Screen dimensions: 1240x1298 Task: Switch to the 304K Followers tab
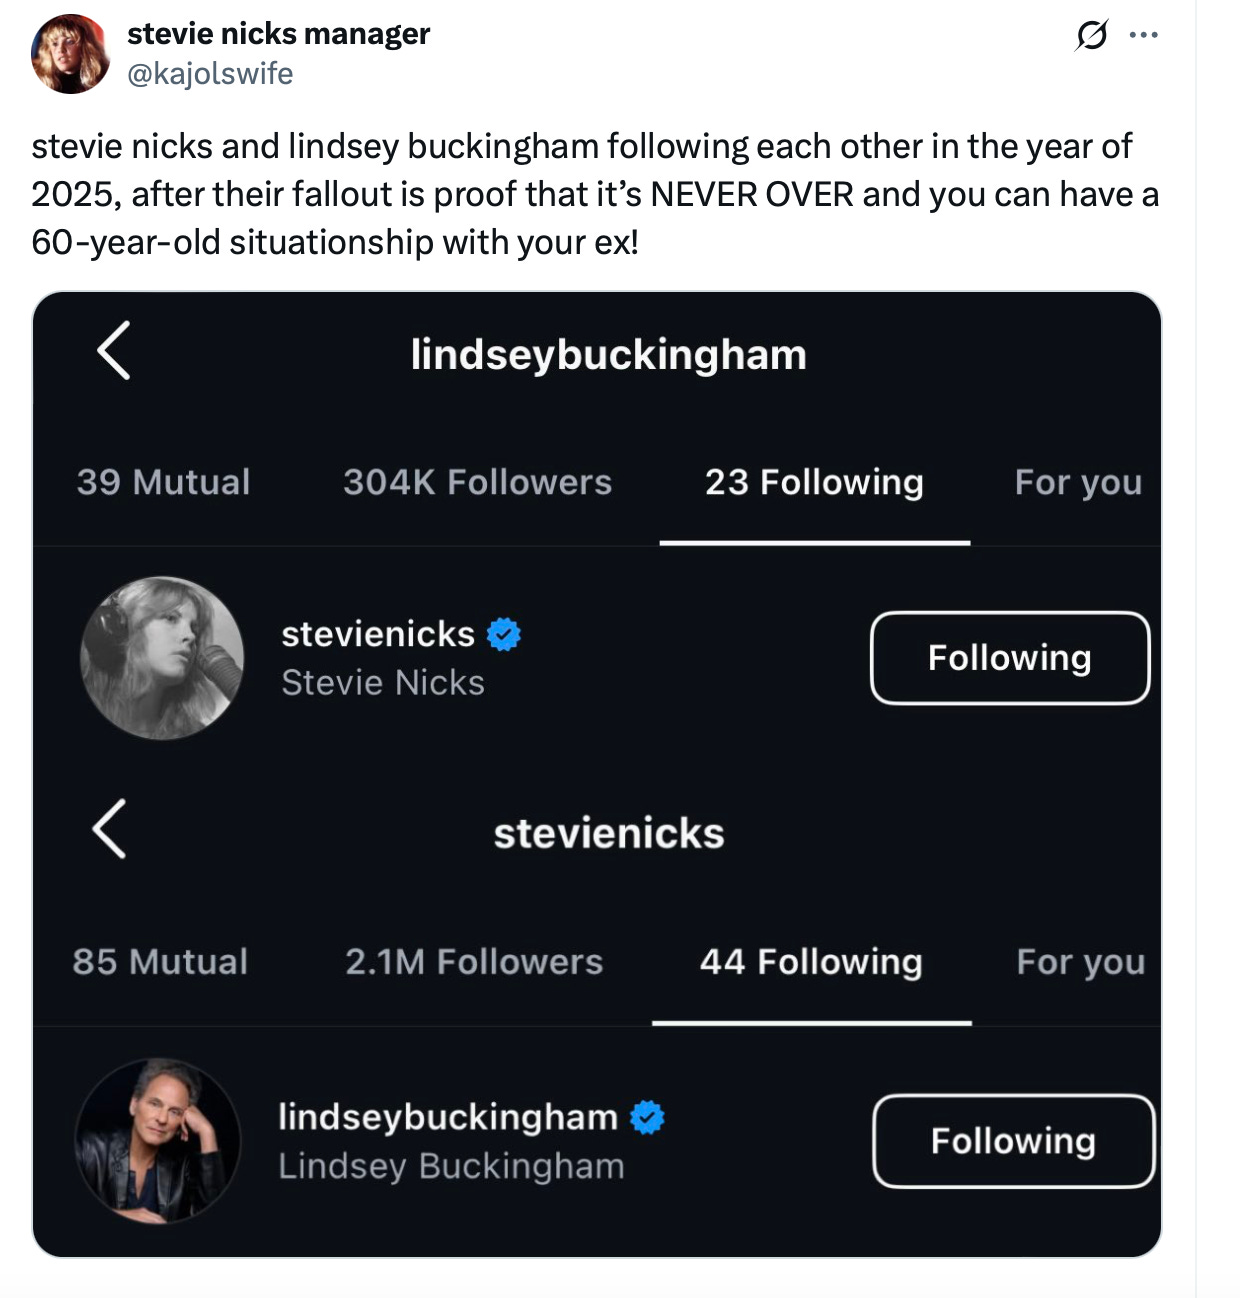477,482
